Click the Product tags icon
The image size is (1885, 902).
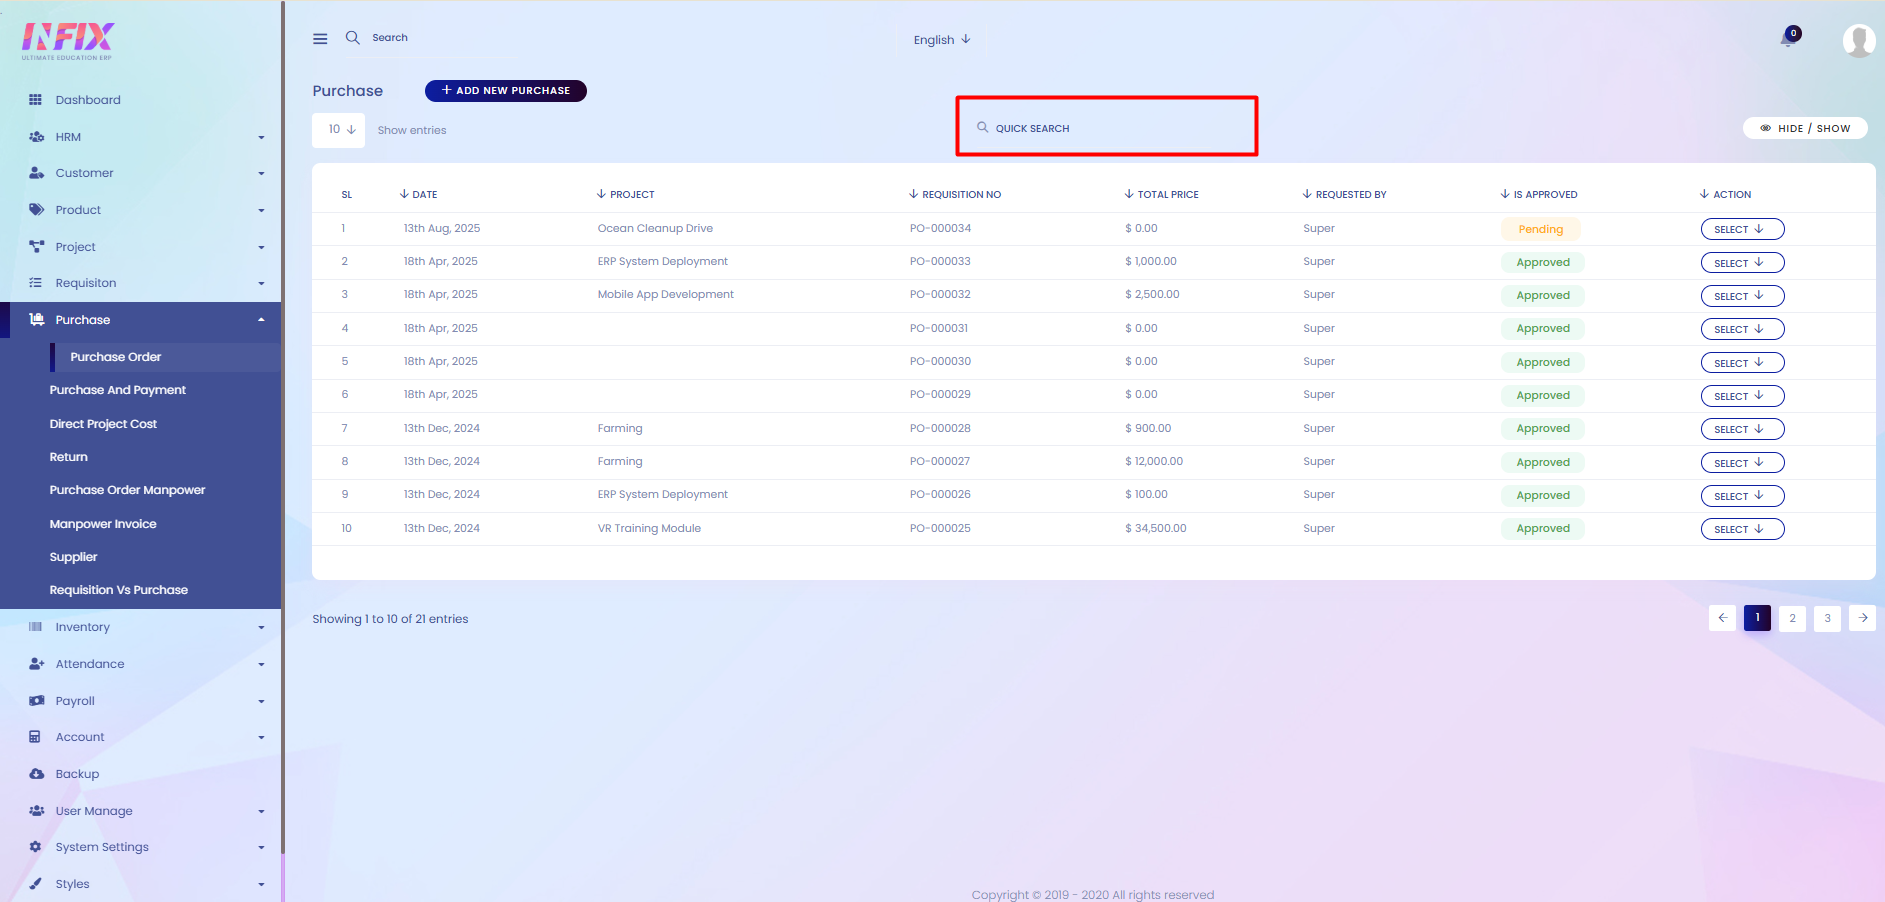pyautogui.click(x=36, y=210)
